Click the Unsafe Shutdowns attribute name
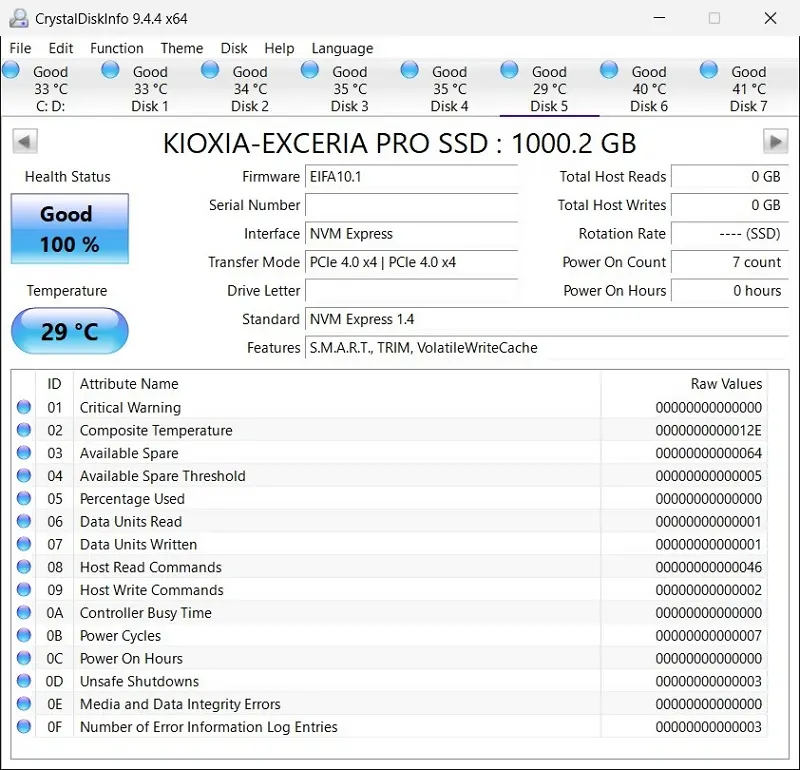Image resolution: width=800 pixels, height=770 pixels. coord(139,681)
